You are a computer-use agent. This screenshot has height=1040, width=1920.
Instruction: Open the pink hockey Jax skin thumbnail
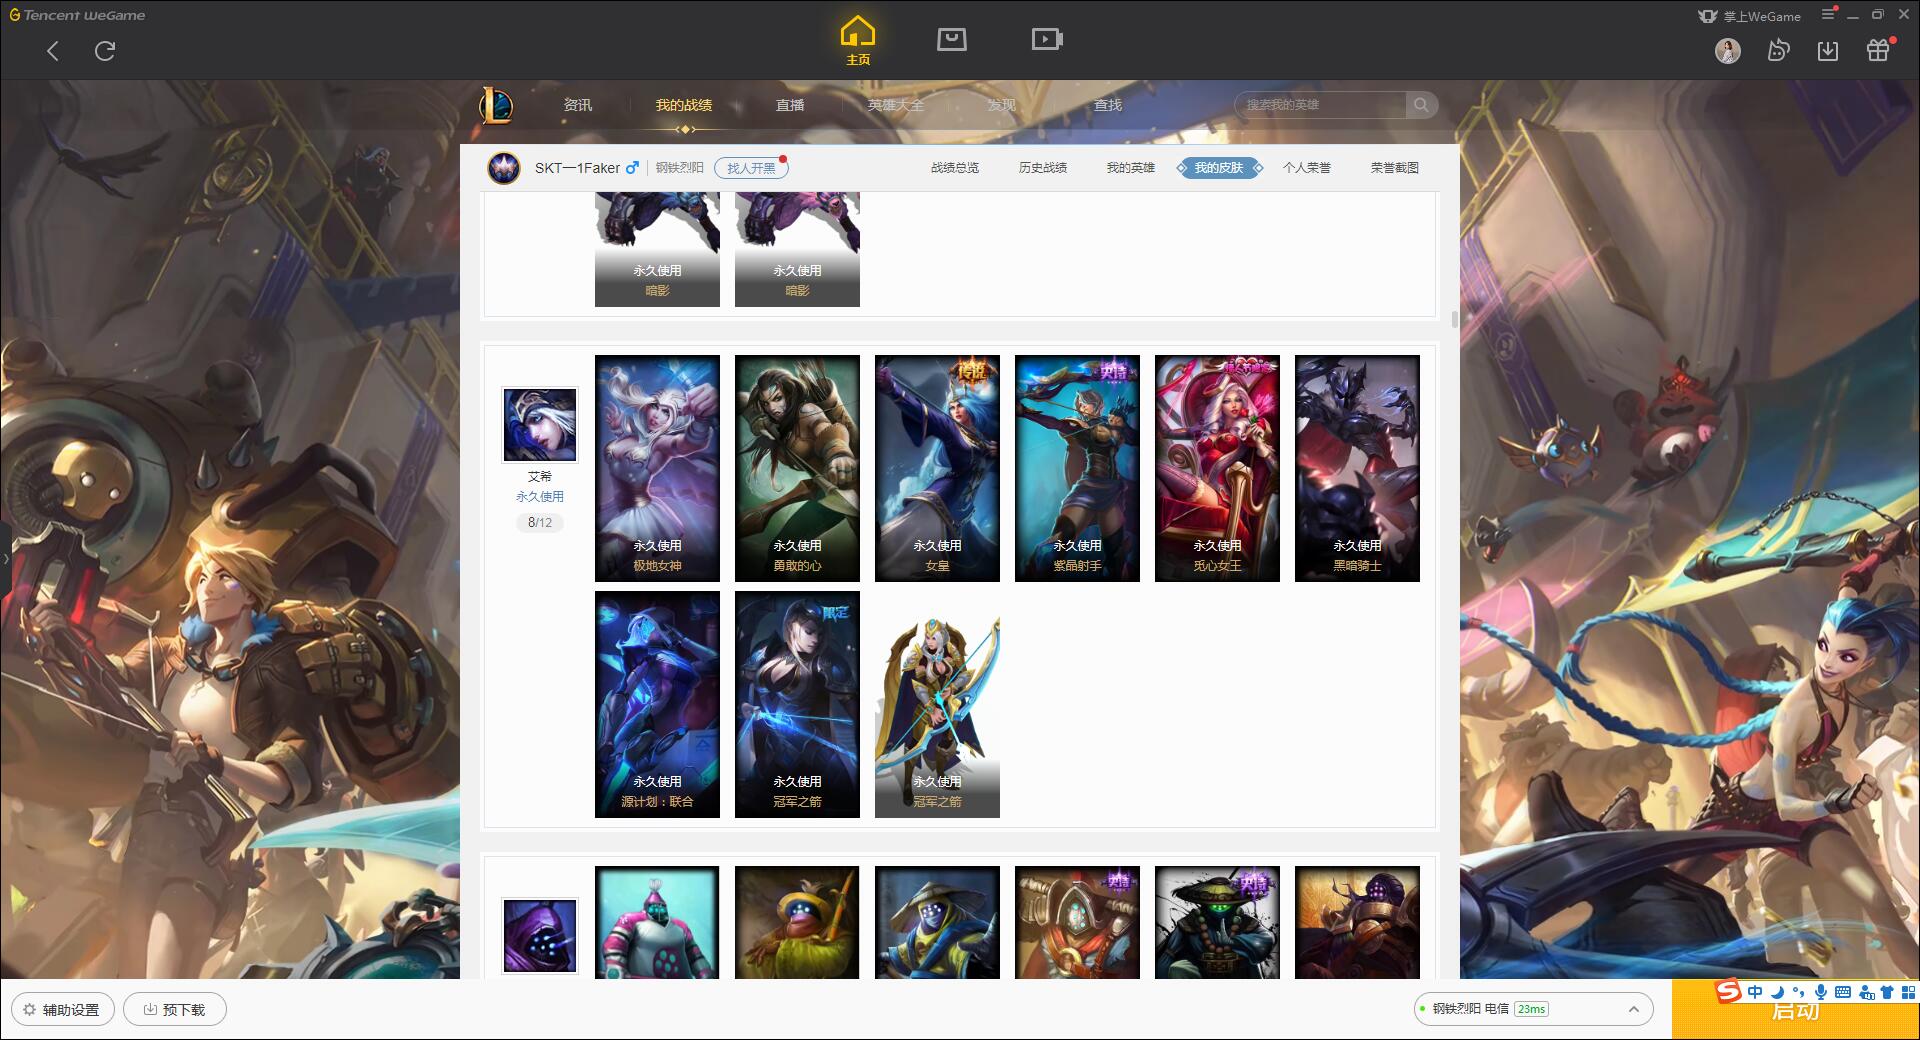point(657,922)
